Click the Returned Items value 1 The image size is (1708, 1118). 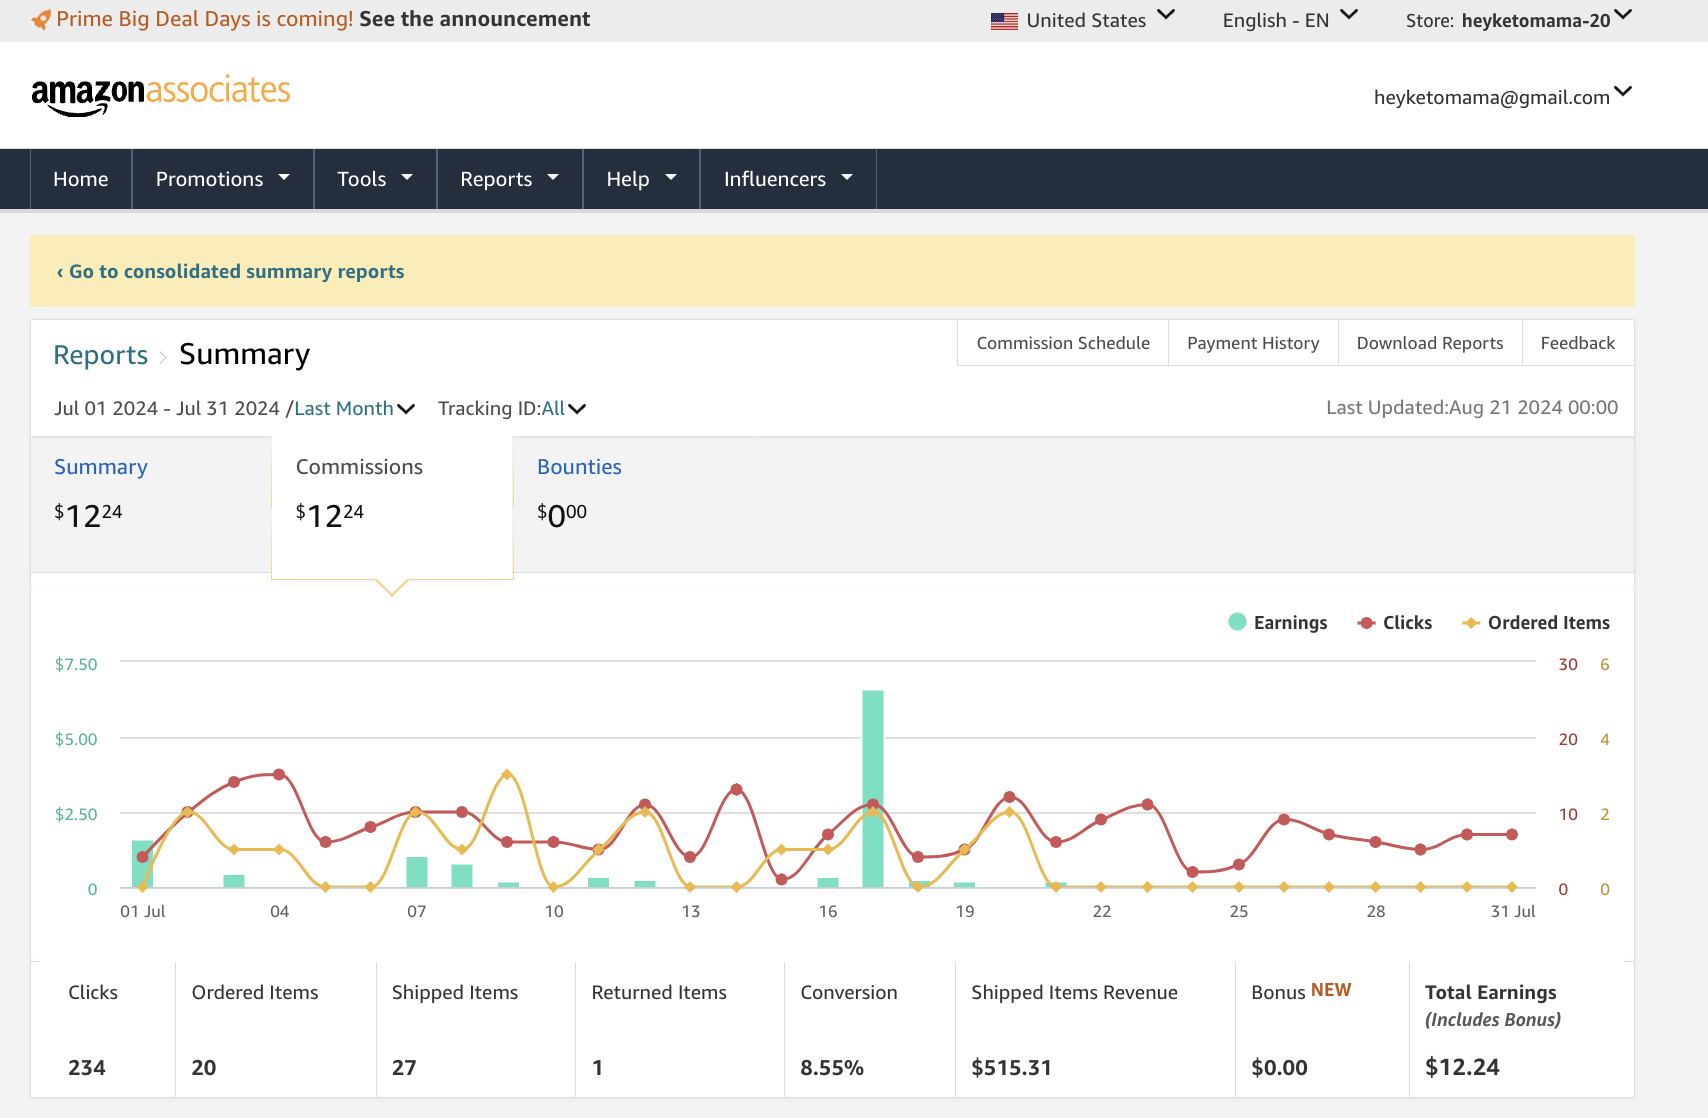[597, 1067]
